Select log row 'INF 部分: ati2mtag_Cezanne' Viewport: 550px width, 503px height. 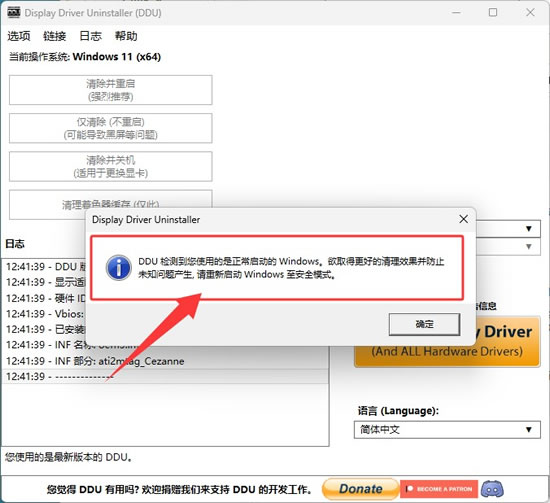coord(165,361)
